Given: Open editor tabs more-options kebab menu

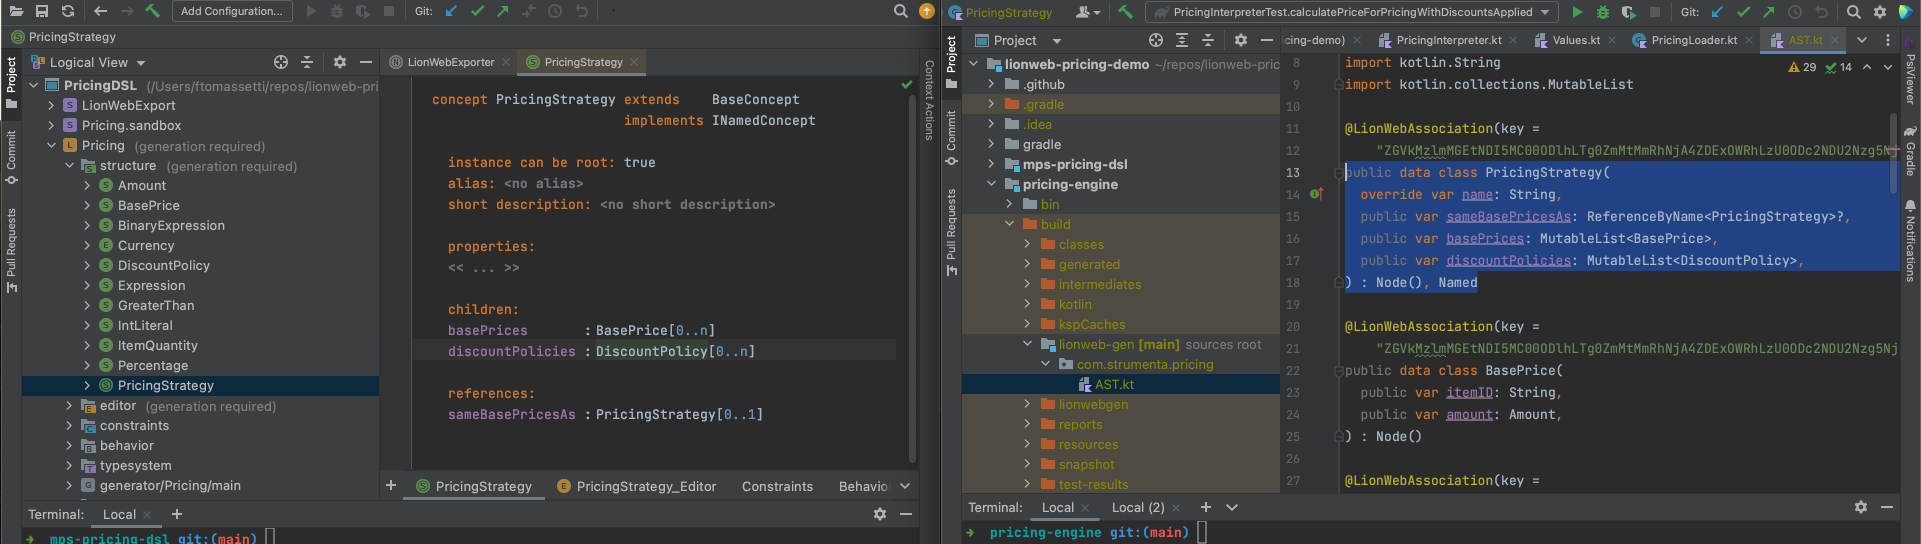Looking at the screenshot, I should pyautogui.click(x=1888, y=40).
